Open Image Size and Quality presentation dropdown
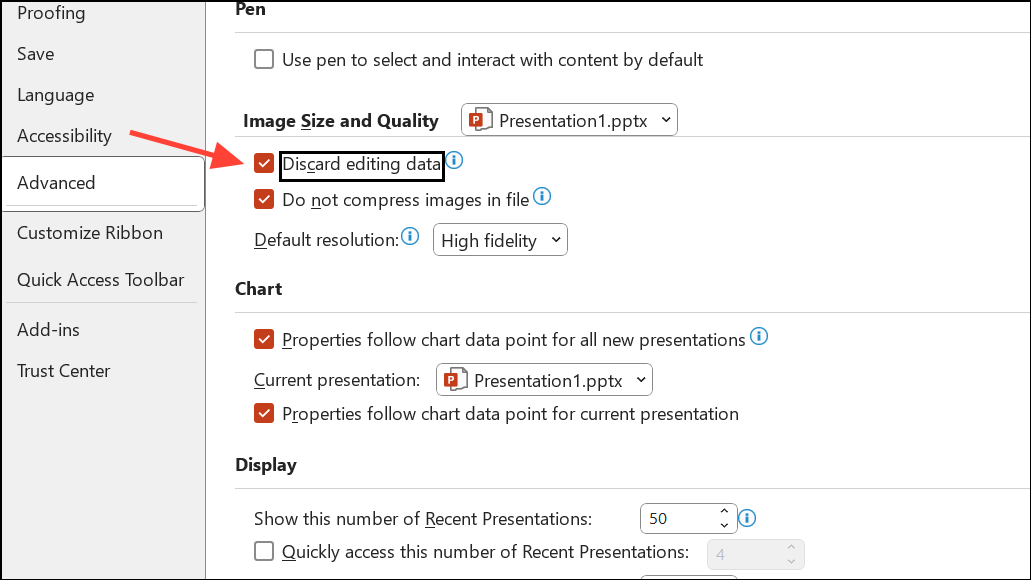The image size is (1031, 580). [x=570, y=121]
